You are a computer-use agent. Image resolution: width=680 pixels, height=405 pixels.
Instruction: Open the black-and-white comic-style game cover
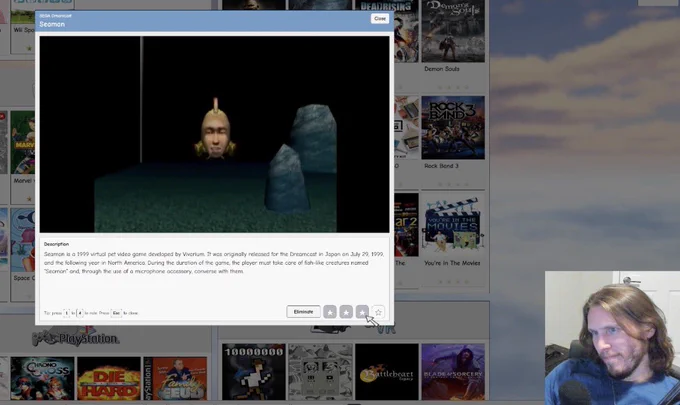(320, 372)
